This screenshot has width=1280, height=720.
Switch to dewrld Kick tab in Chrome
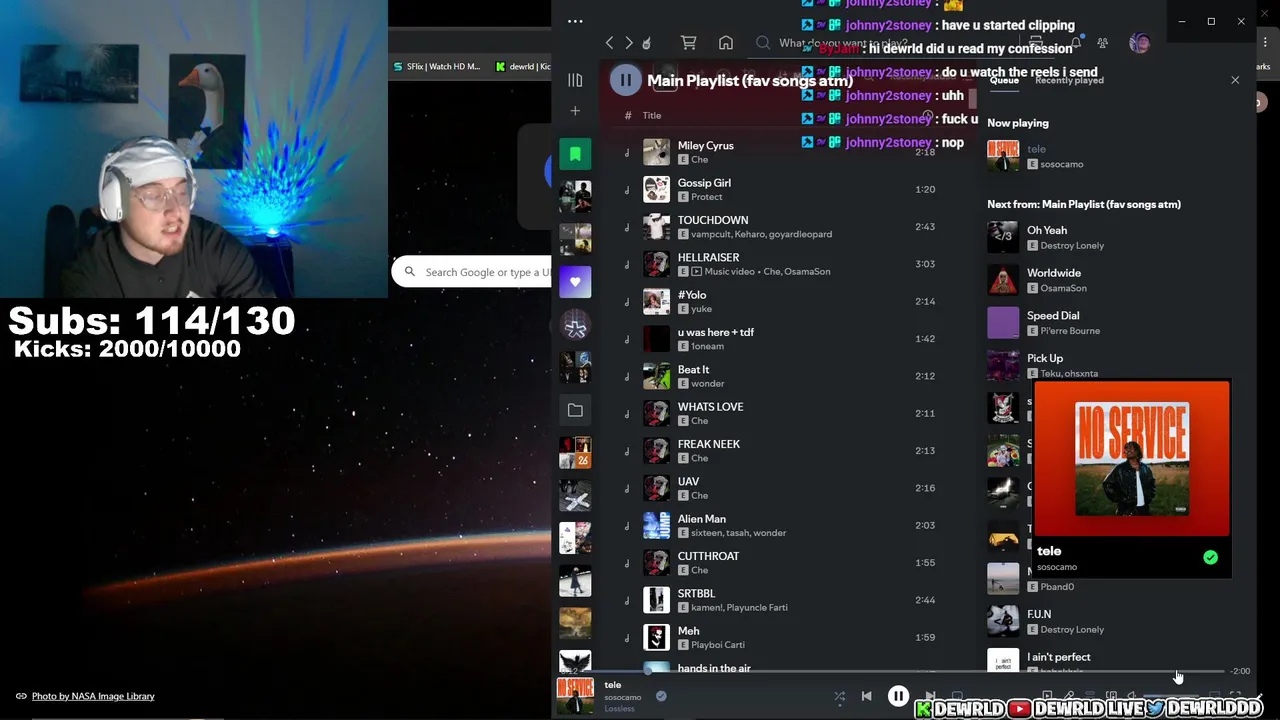(x=522, y=66)
